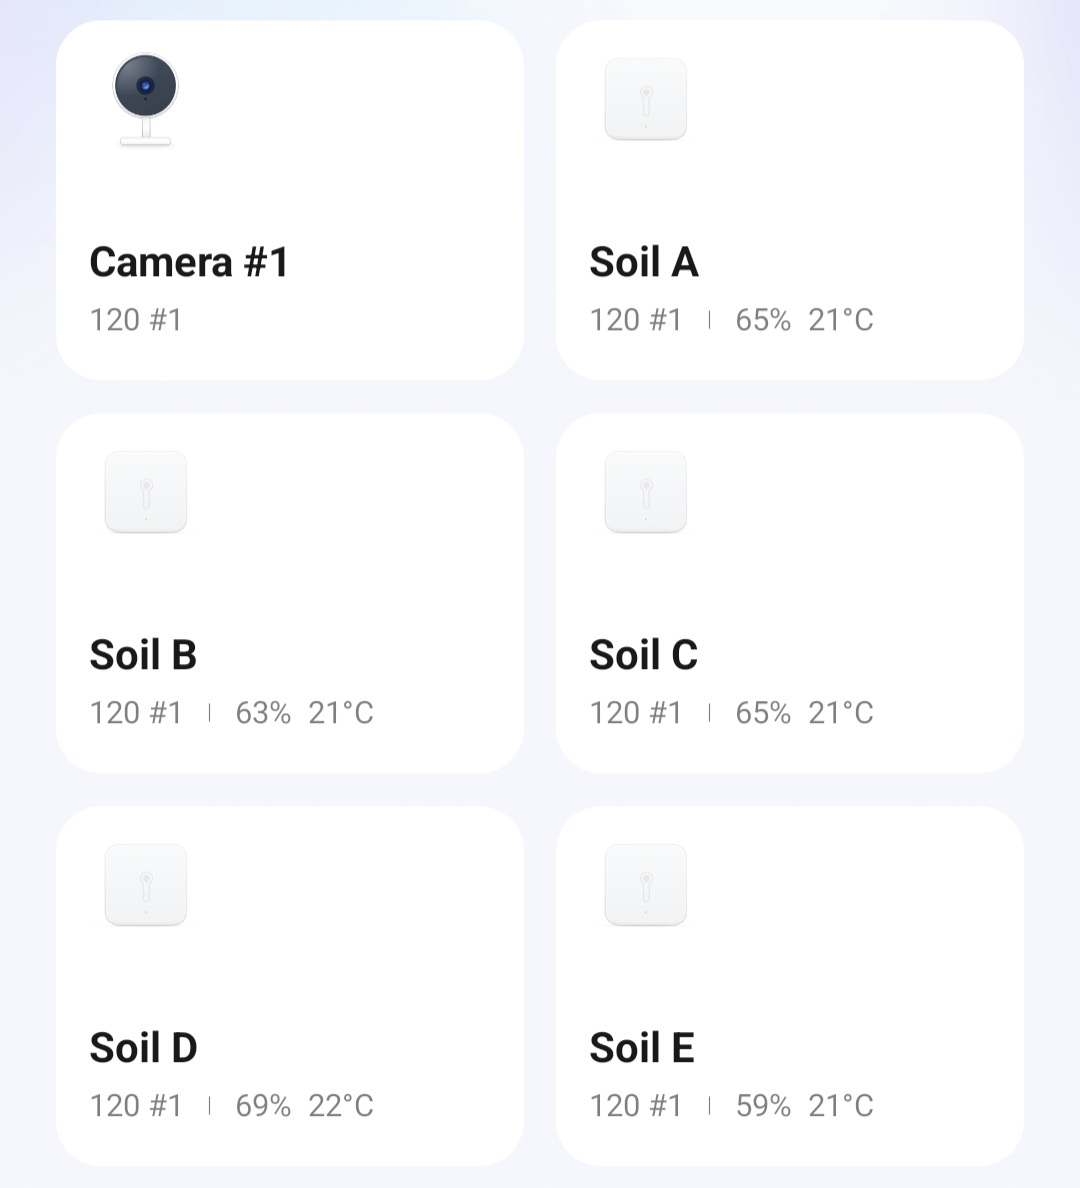Tap the Soil E sensor icon

[646, 885]
